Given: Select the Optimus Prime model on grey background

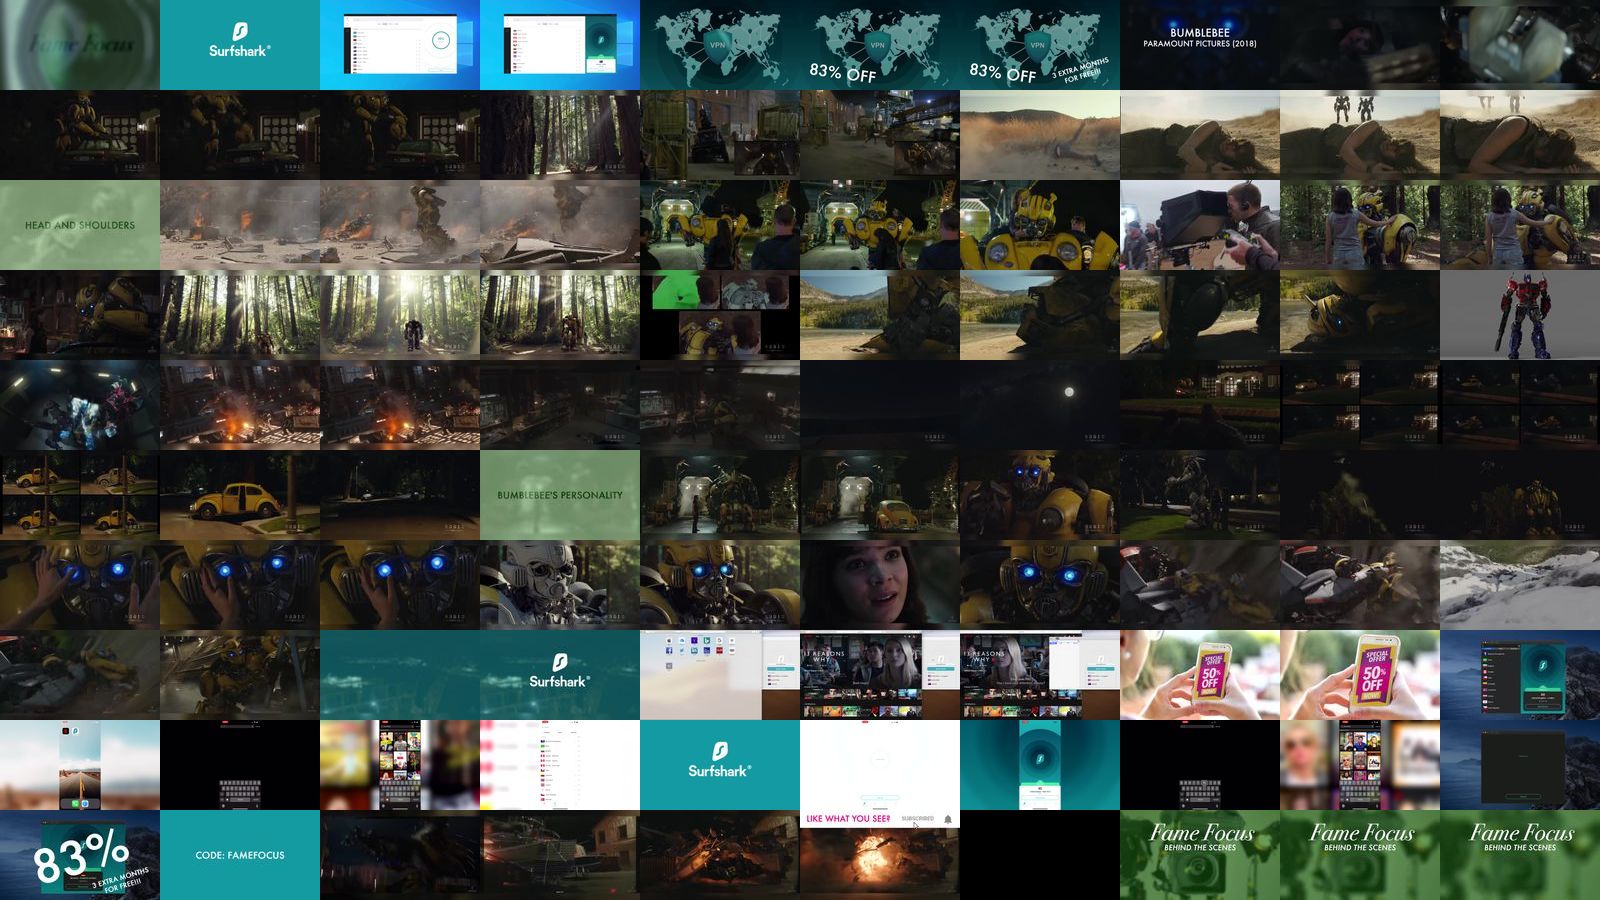Looking at the screenshot, I should coord(1519,315).
